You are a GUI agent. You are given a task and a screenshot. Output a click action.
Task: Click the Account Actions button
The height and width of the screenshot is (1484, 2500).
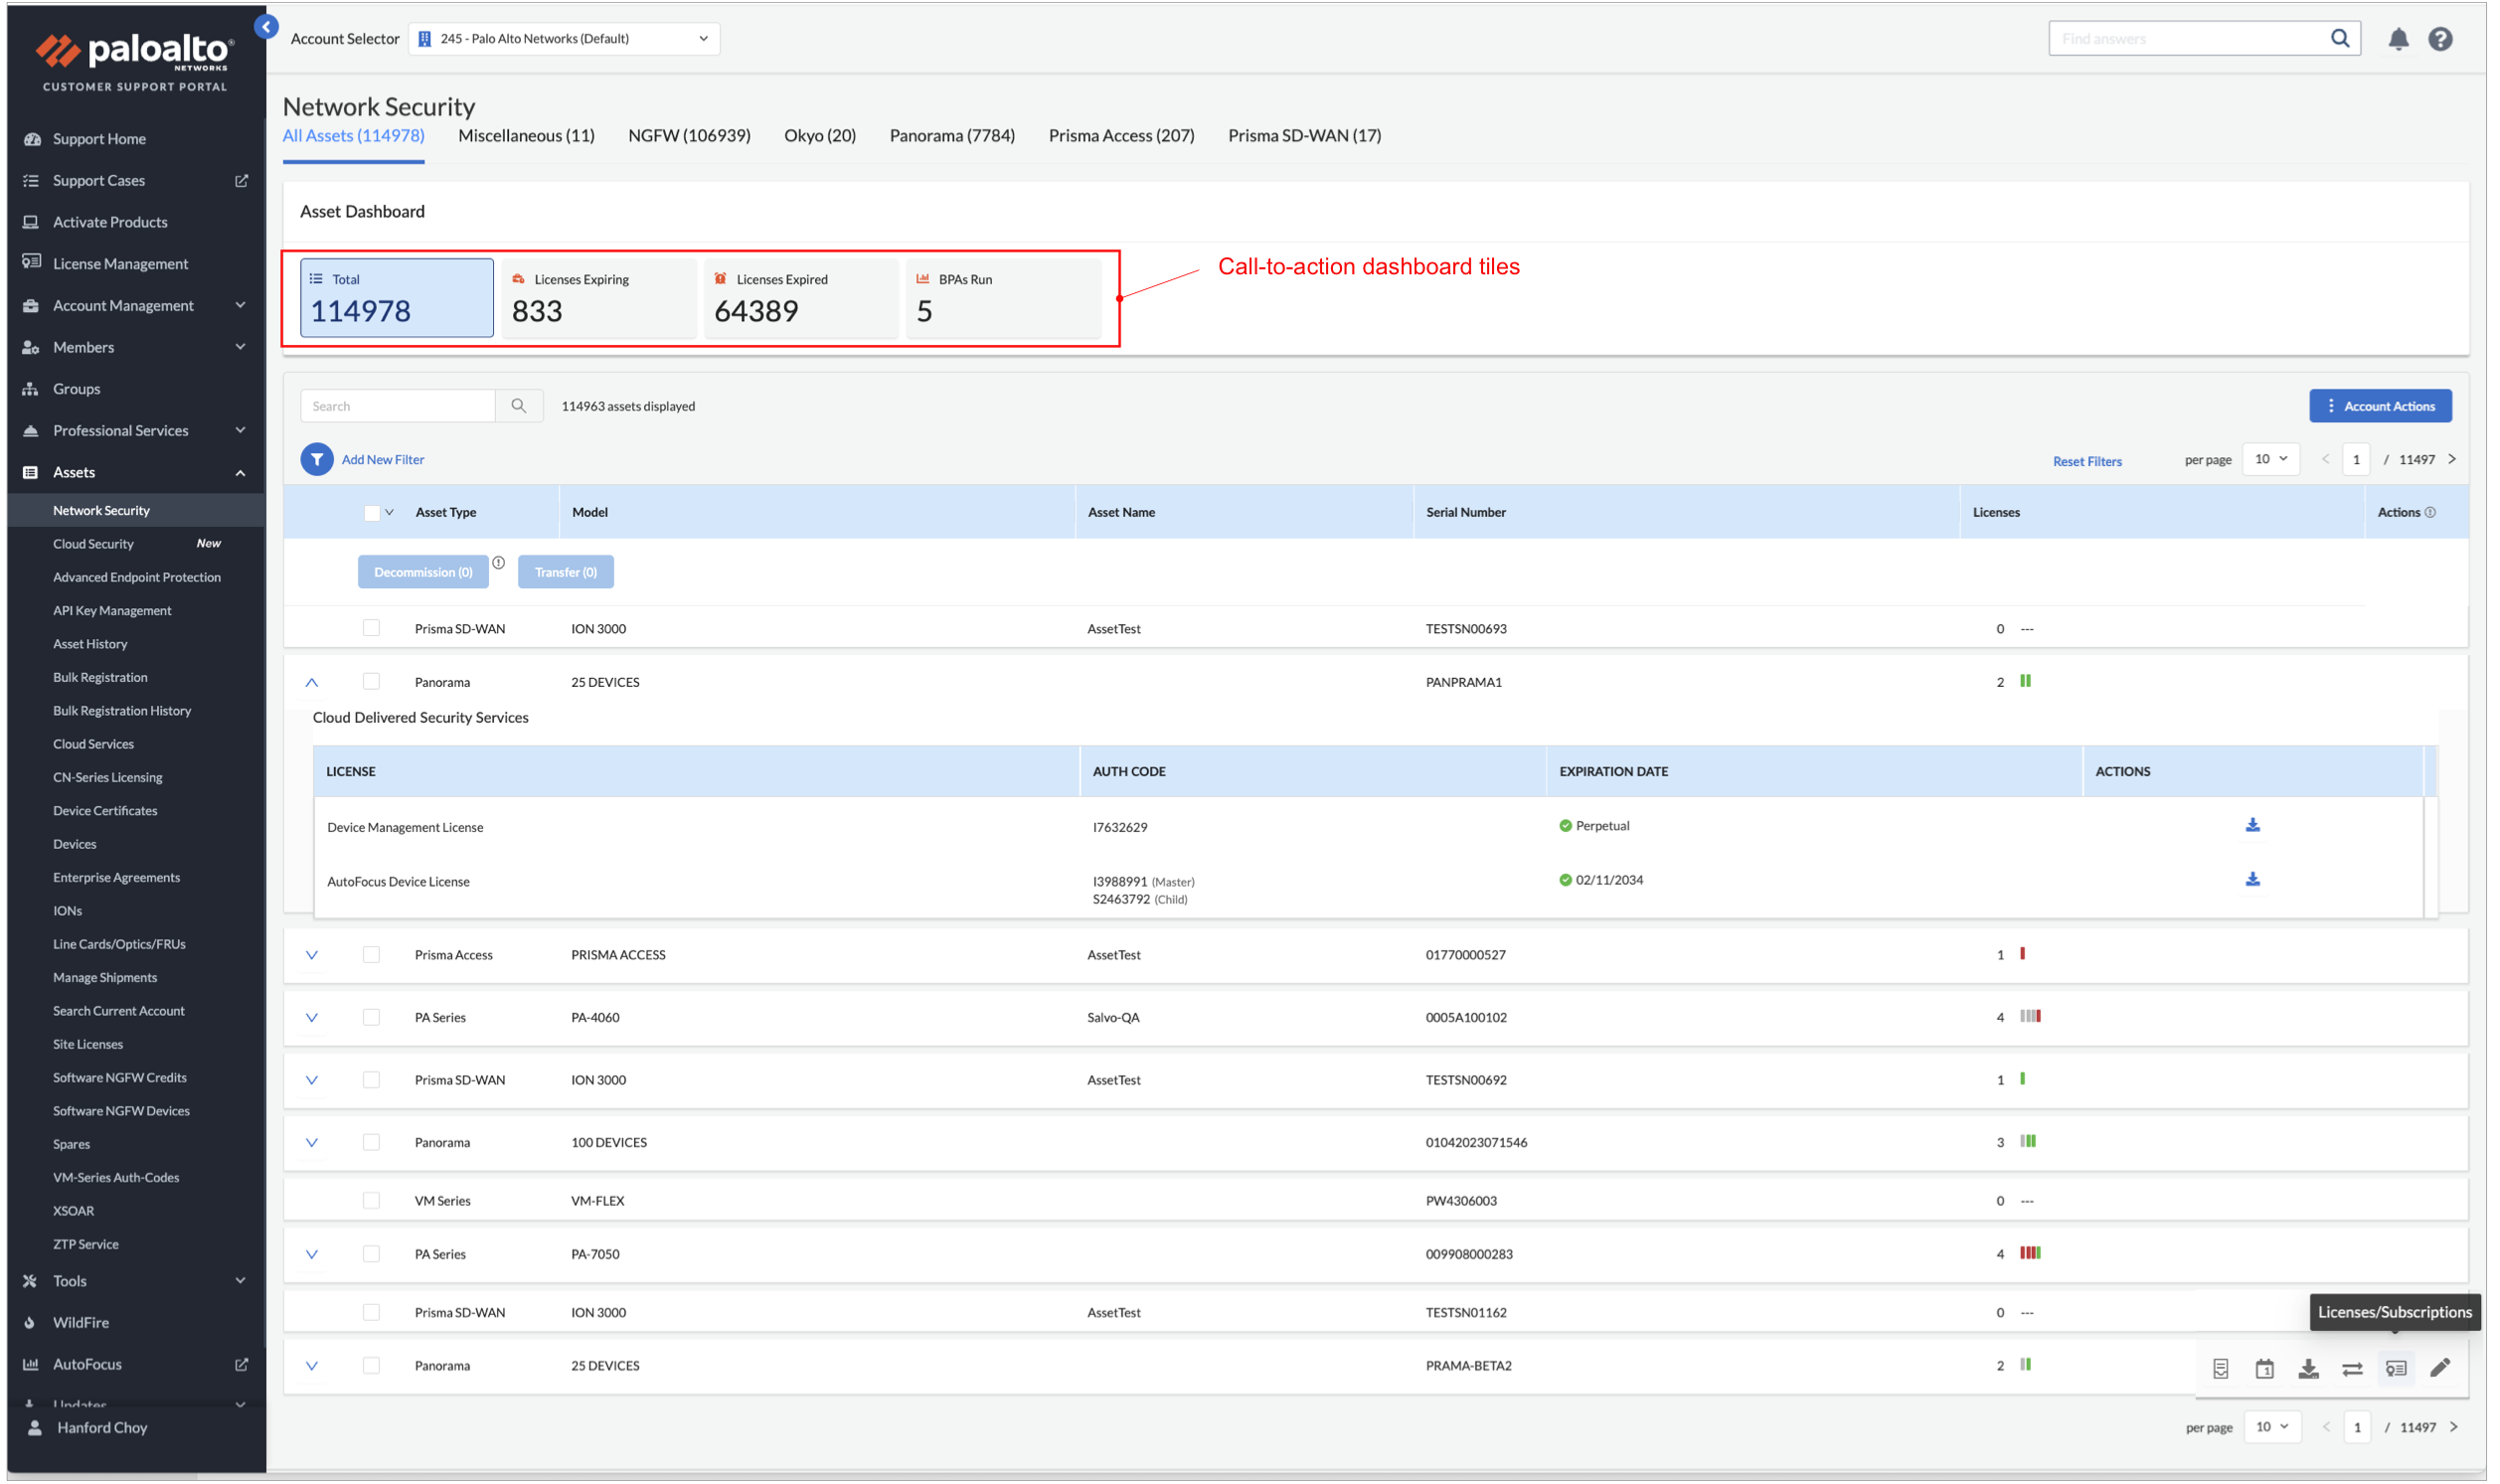coord(2379,406)
